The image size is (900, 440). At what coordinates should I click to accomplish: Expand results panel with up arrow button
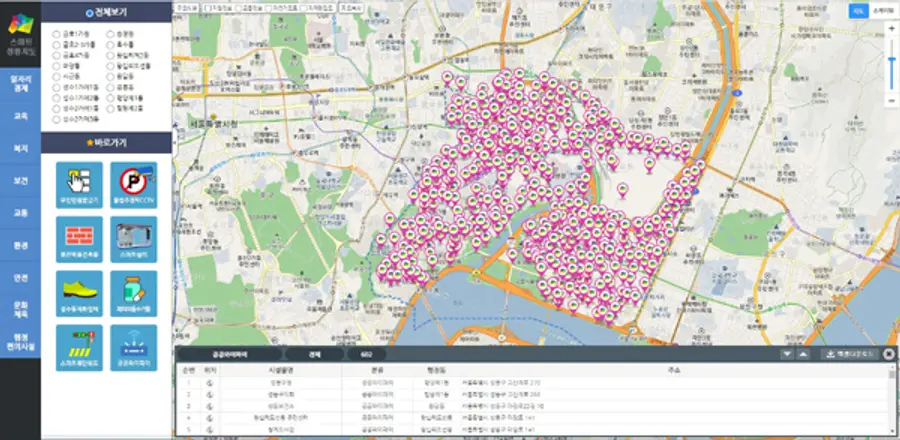tap(803, 354)
